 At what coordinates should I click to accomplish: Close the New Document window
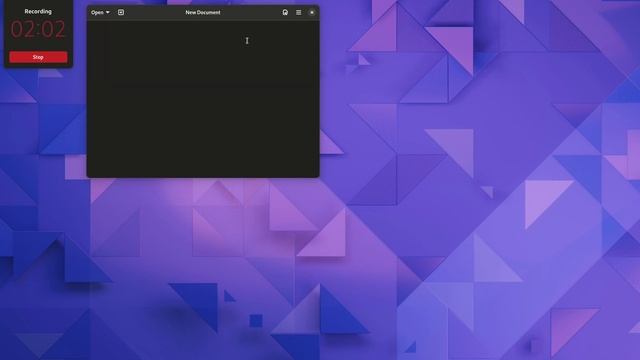click(x=312, y=12)
